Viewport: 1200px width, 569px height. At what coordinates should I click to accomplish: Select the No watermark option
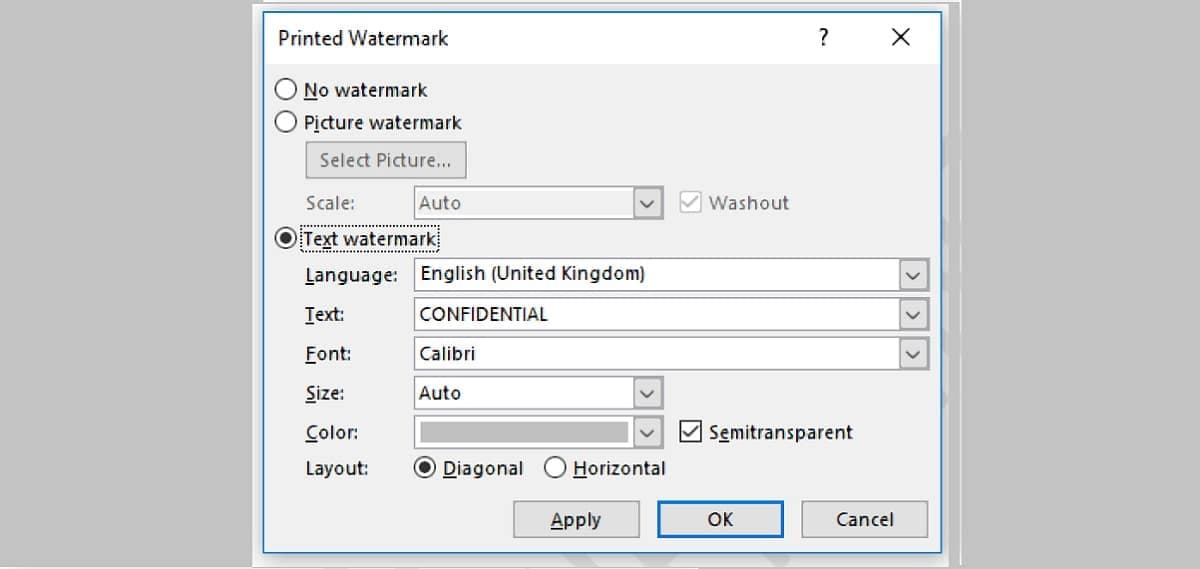pyautogui.click(x=286, y=90)
